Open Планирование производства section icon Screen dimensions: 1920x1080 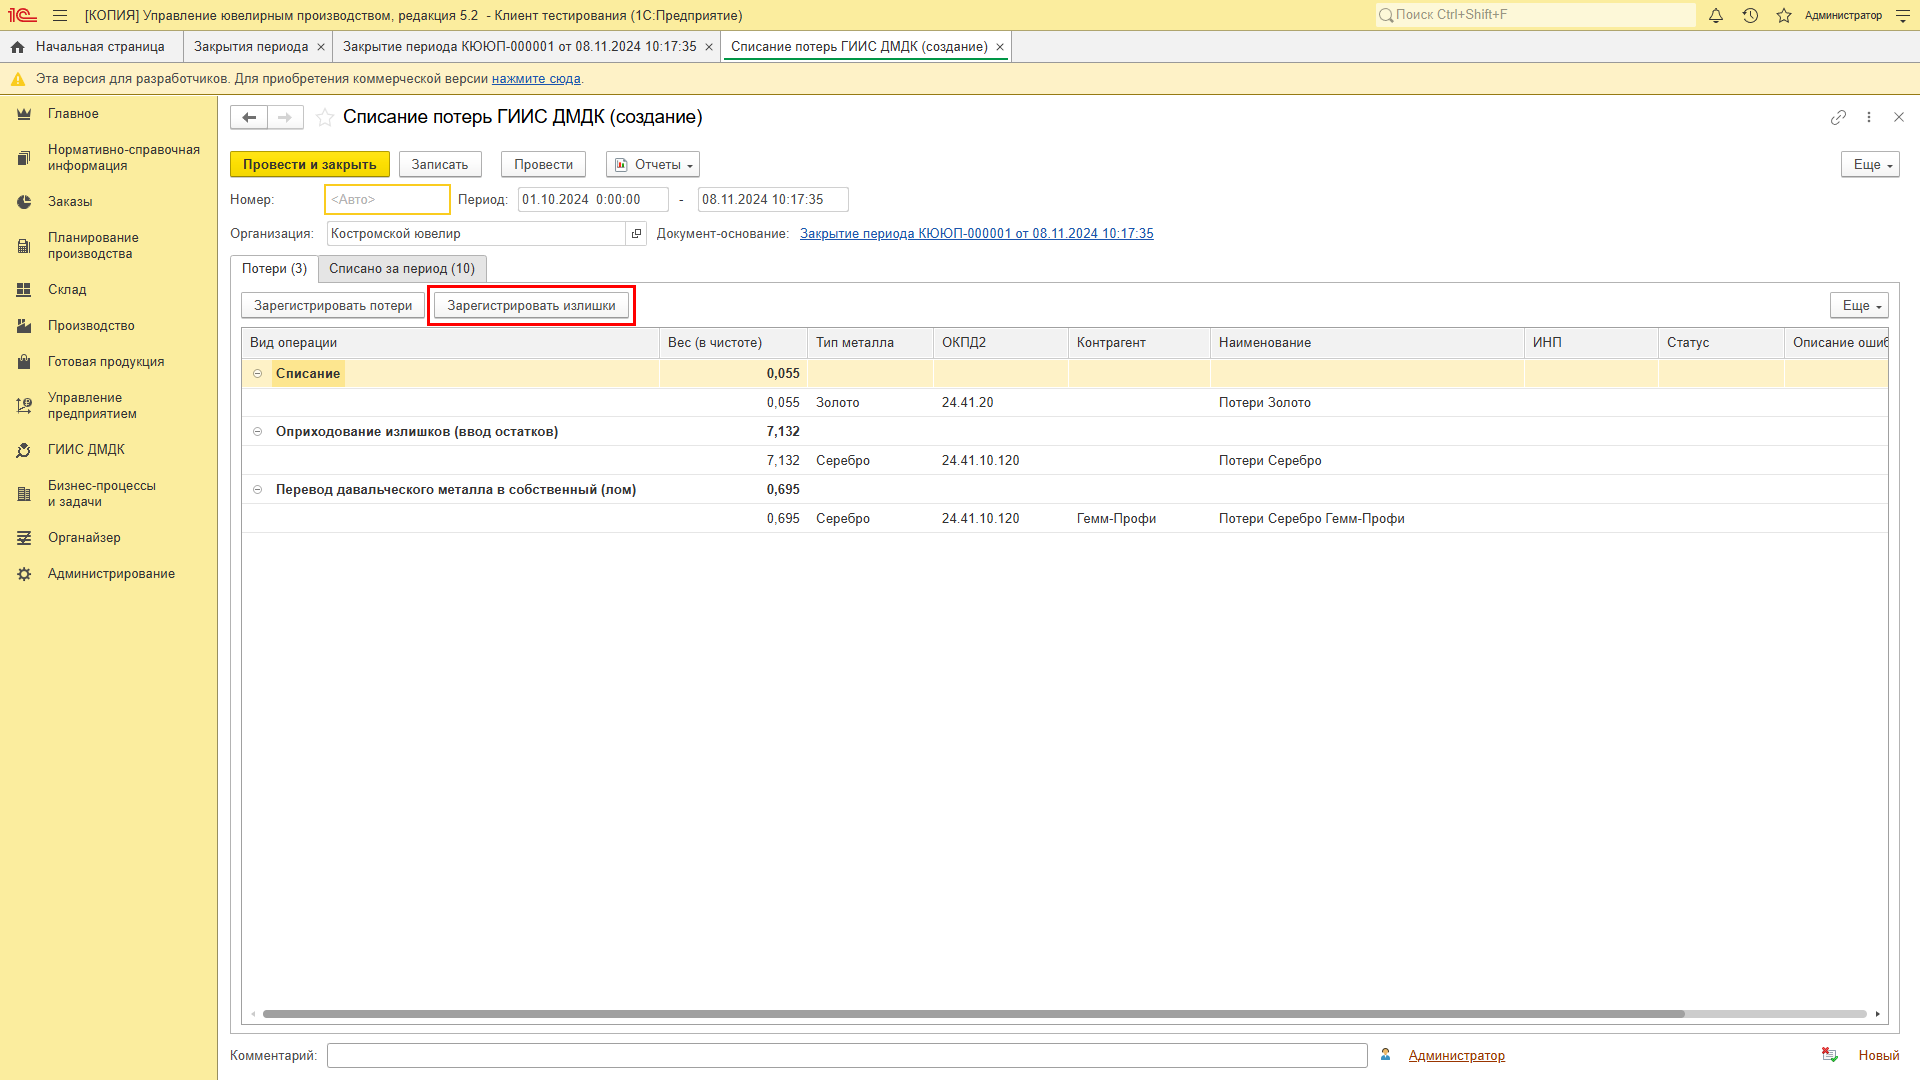pos(24,246)
